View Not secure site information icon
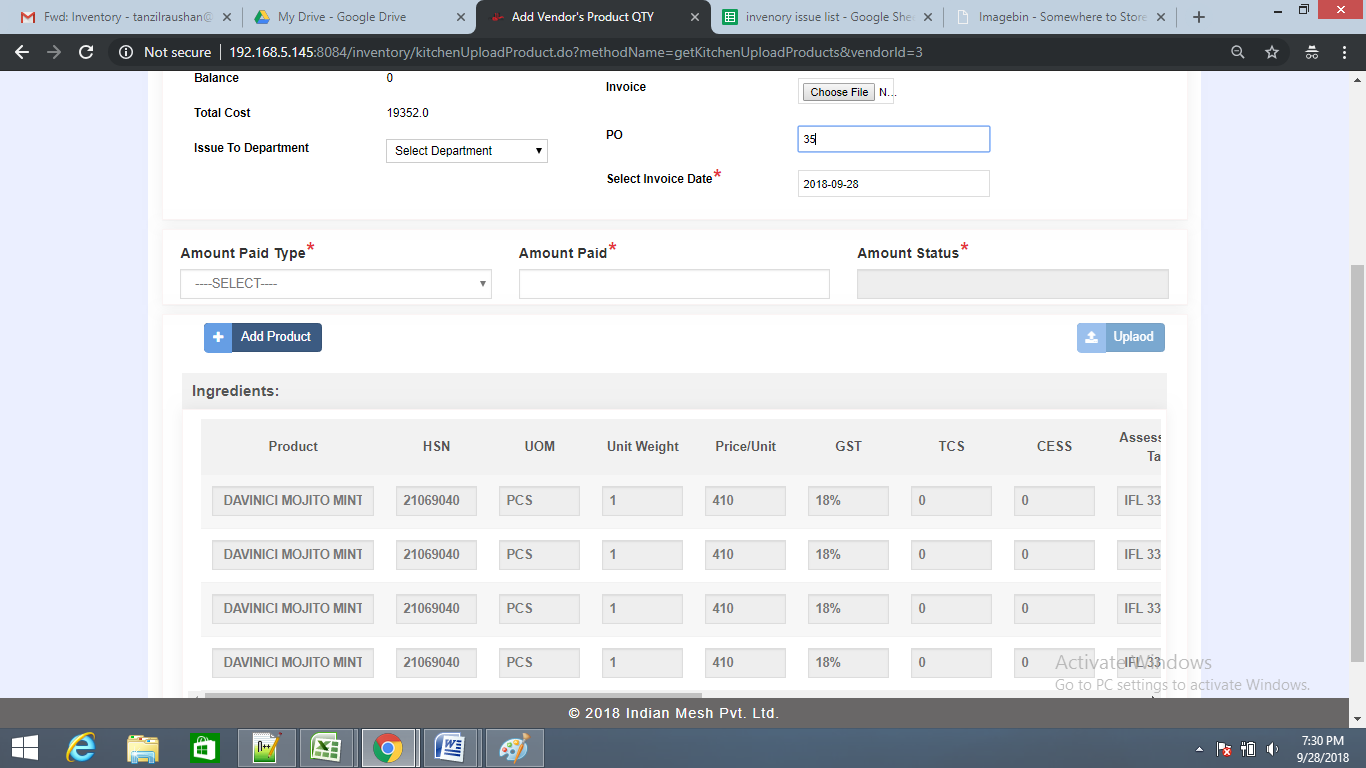 (x=126, y=52)
